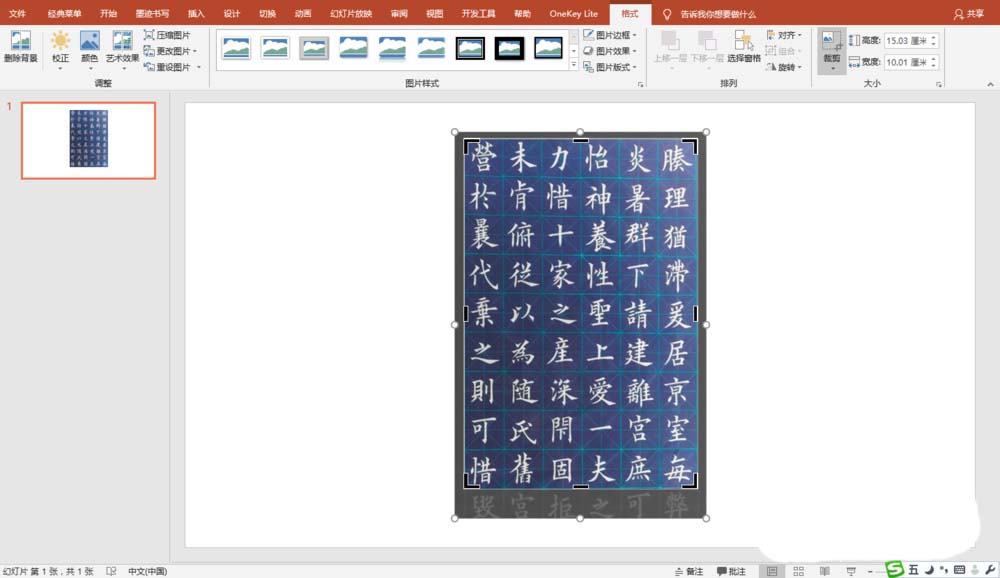Image resolution: width=1000 pixels, height=578 pixels.
Task: Switch to Normal view icon in status bar
Action: 772,571
